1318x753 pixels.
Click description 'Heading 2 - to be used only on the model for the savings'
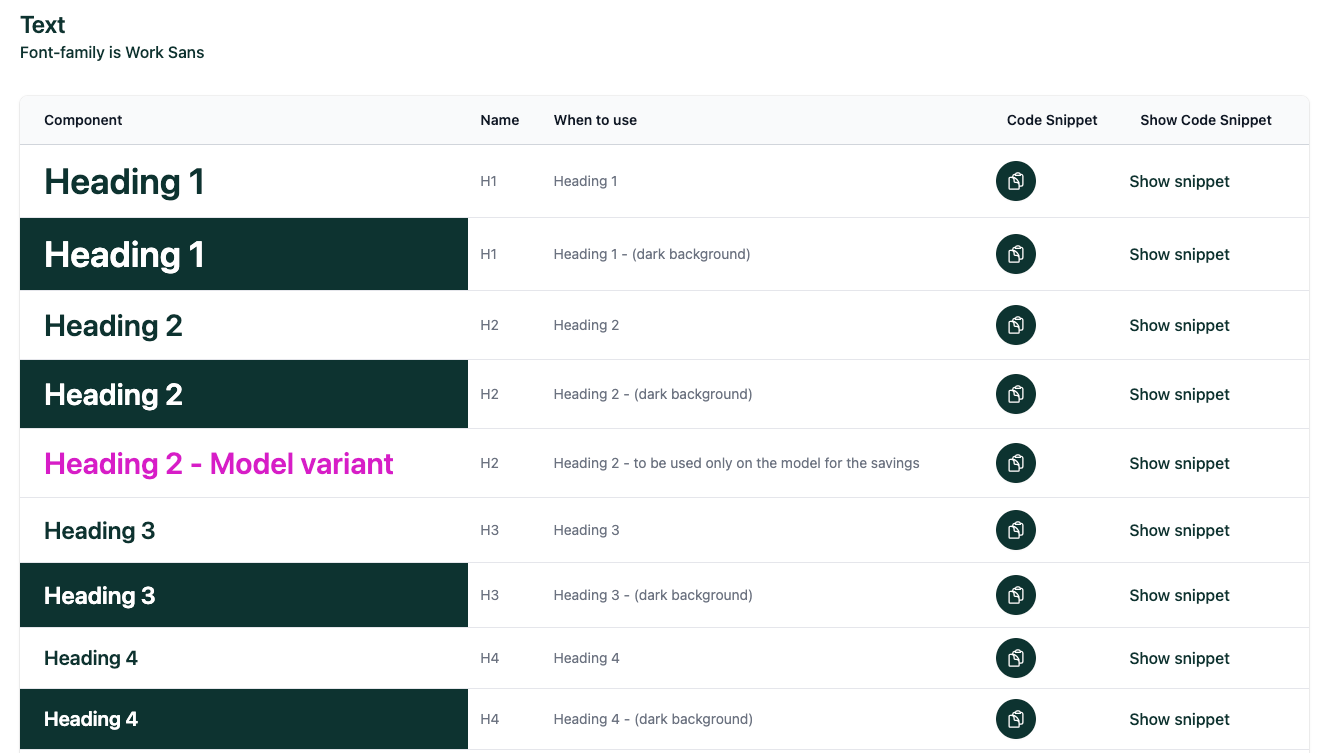click(736, 463)
